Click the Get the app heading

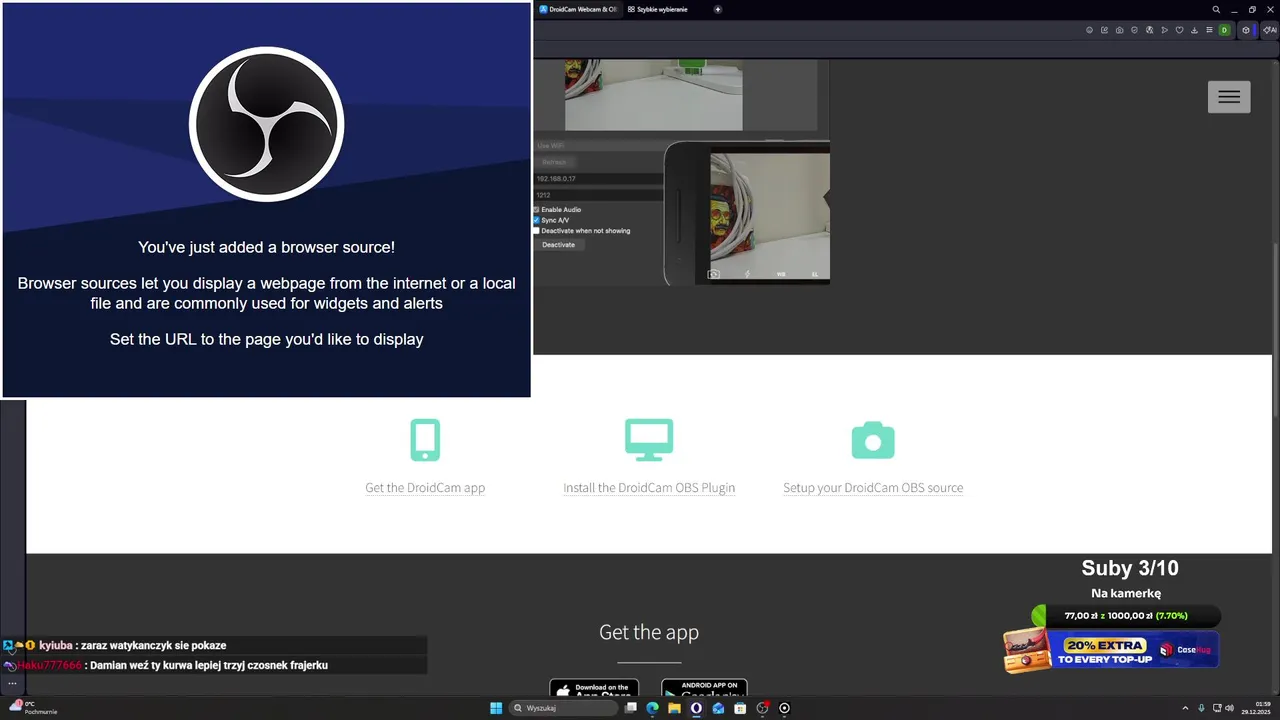(x=649, y=632)
